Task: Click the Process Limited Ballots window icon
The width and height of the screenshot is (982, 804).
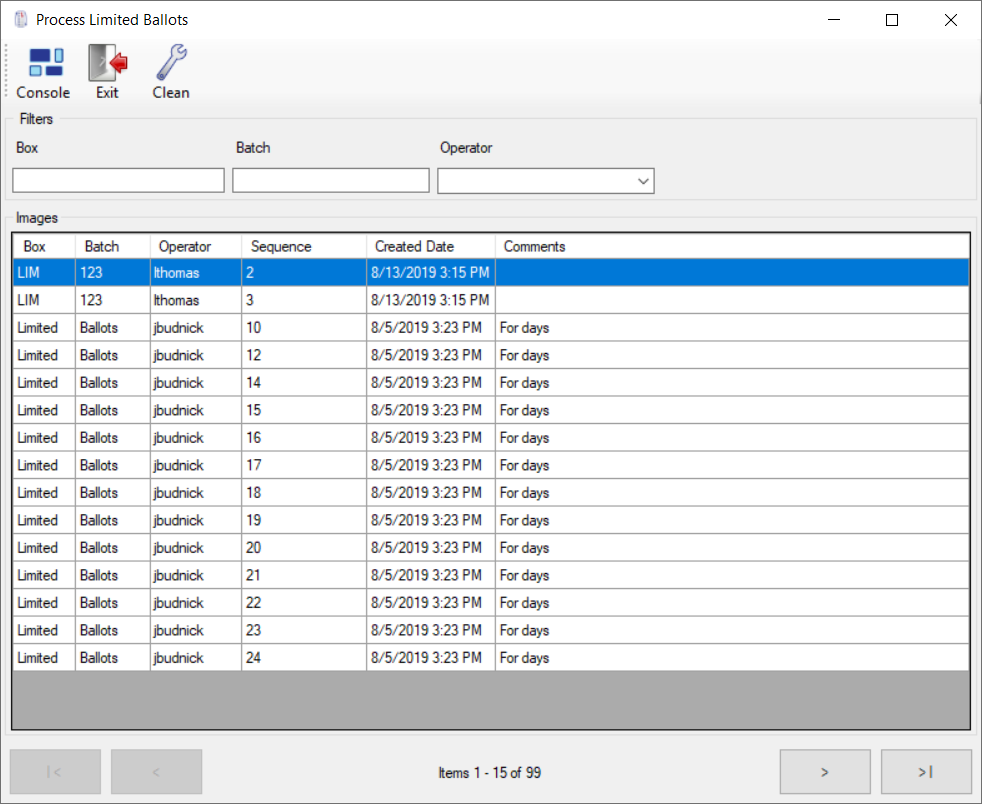Action: (21, 19)
